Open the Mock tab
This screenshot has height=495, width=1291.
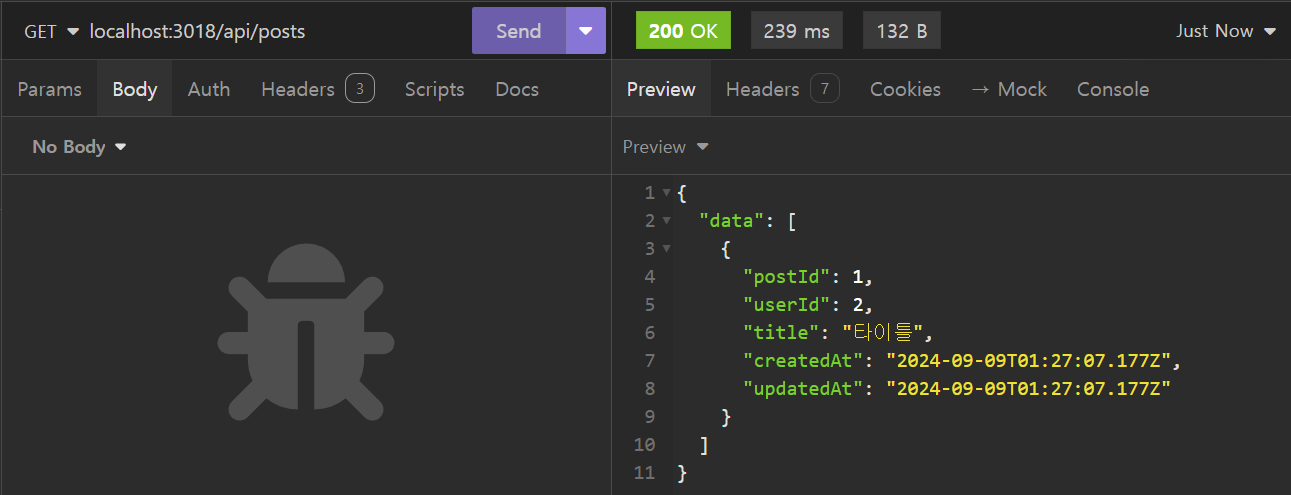pyautogui.click(x=1009, y=89)
